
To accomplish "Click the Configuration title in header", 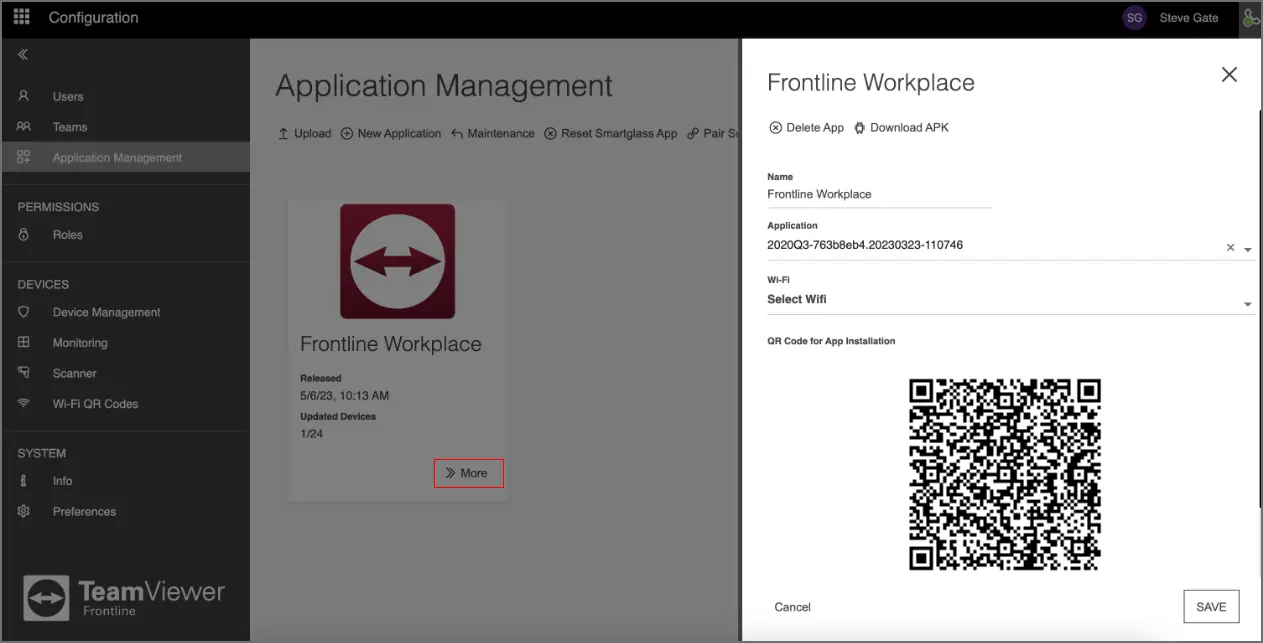I will point(93,18).
